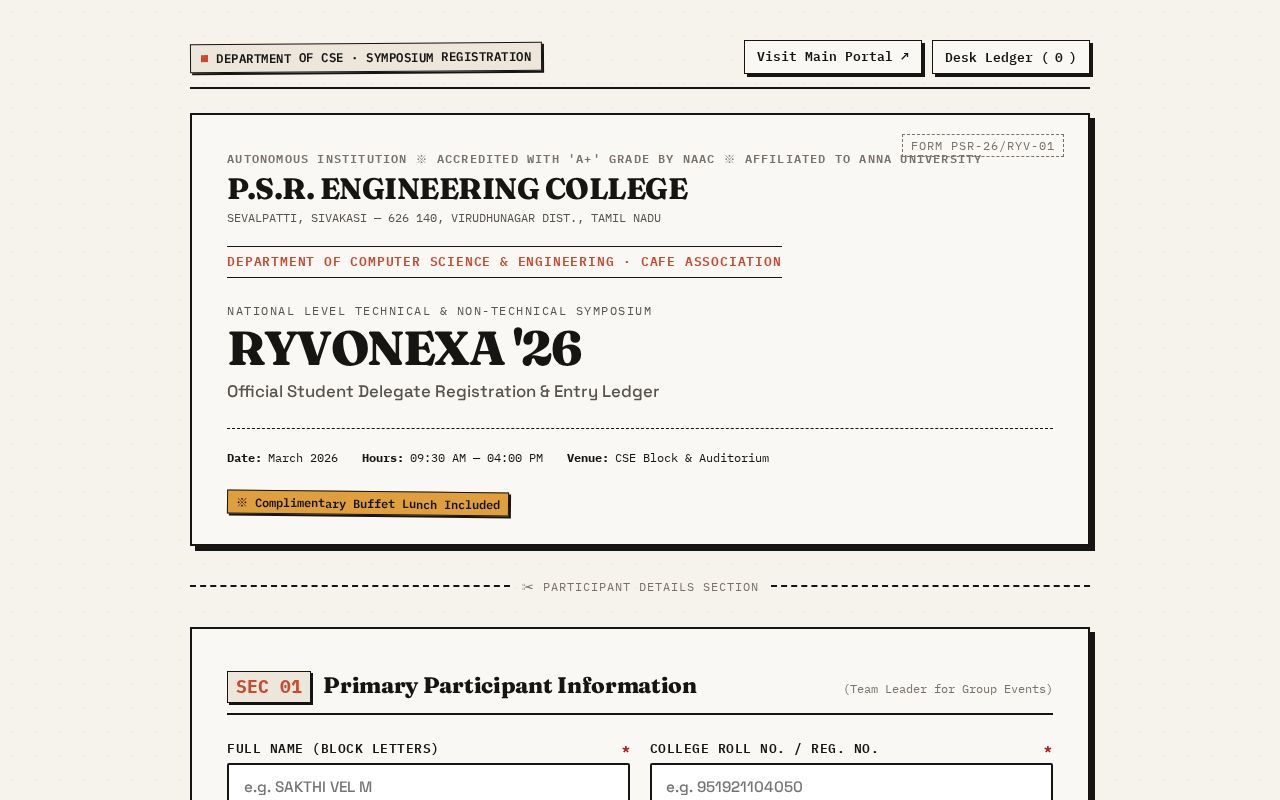Click the 'P.S.R. ENGINEERING COLLEGE' heading
Screen dimensions: 1280x800
[x=457, y=188]
